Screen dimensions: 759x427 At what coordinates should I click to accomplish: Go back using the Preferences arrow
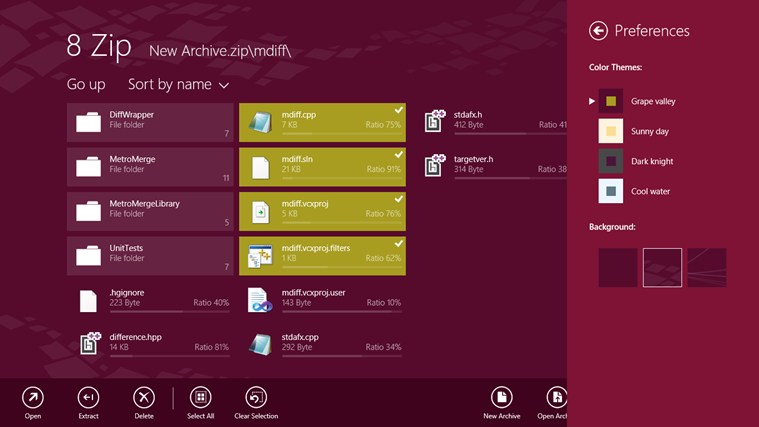(x=598, y=31)
